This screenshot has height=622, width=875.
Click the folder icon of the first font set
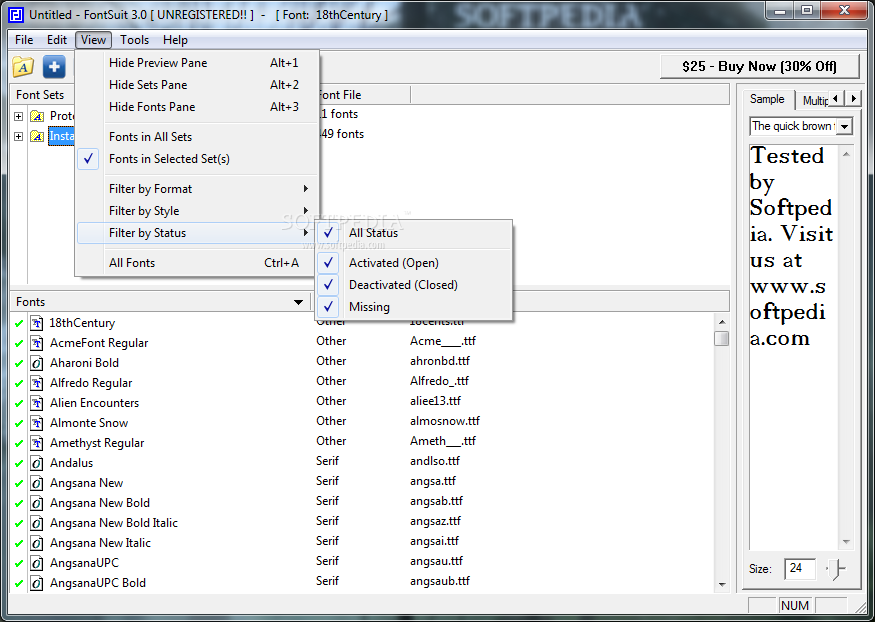coord(37,116)
